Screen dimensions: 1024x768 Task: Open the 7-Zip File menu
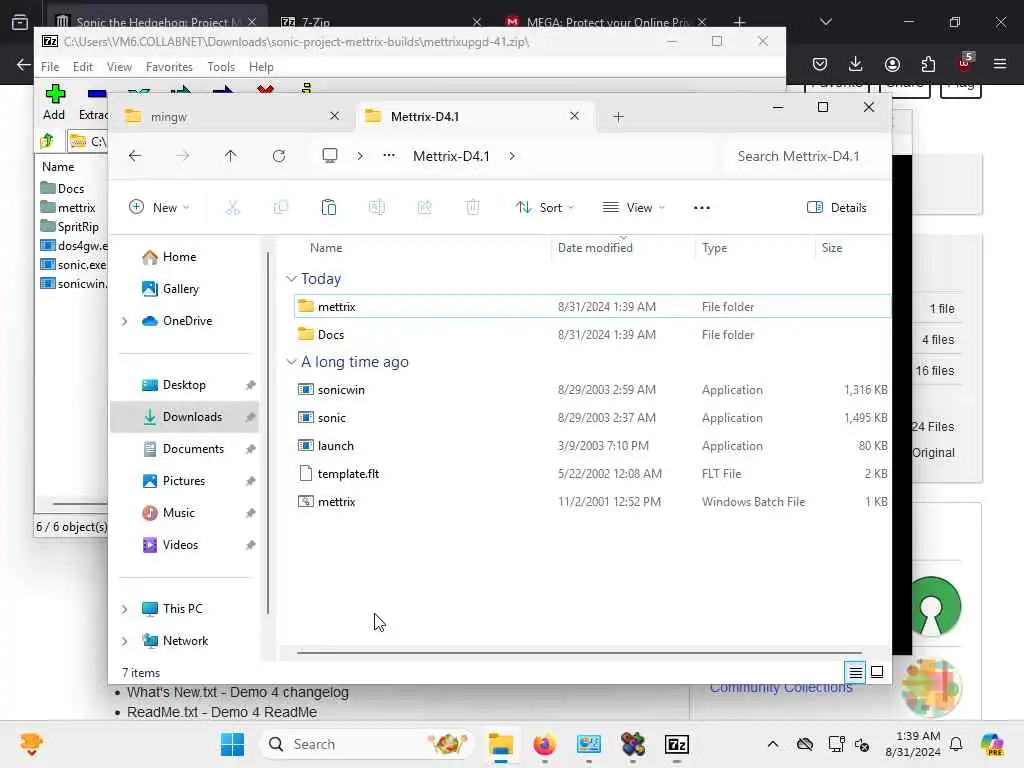click(x=50, y=67)
